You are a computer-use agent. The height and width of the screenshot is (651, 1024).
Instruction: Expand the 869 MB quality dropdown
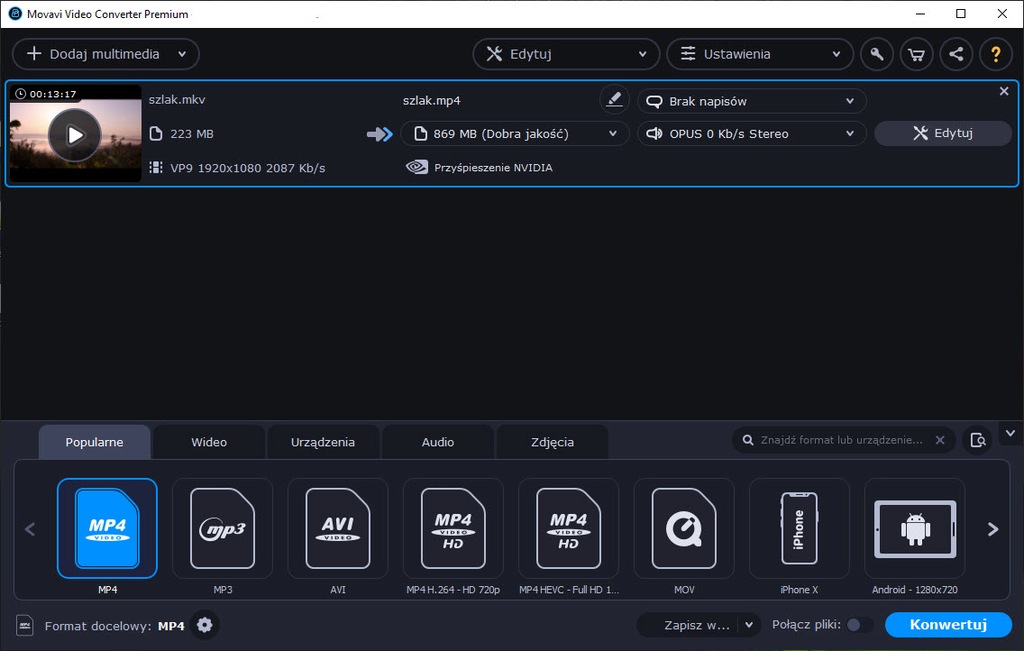[515, 134]
